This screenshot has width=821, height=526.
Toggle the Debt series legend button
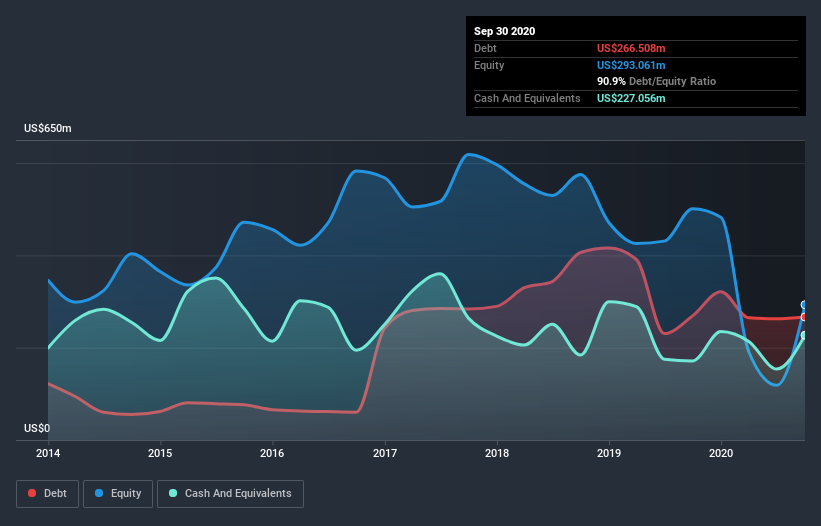tap(48, 494)
